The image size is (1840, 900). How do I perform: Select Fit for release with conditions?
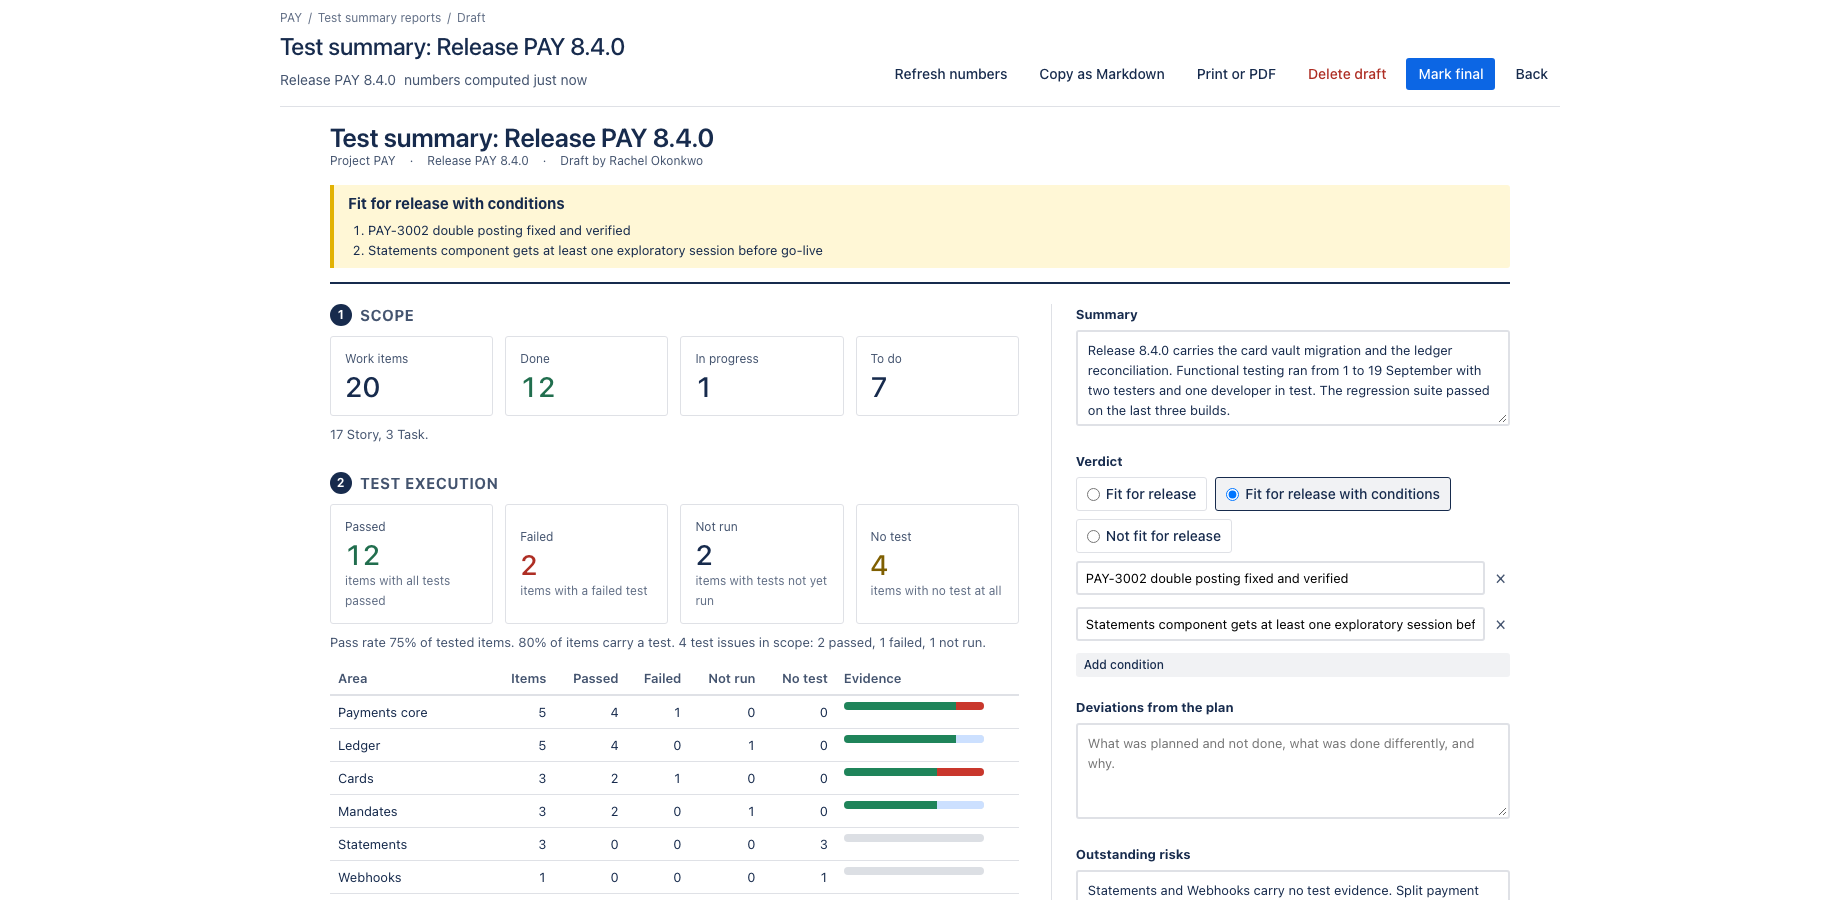(x=1332, y=494)
